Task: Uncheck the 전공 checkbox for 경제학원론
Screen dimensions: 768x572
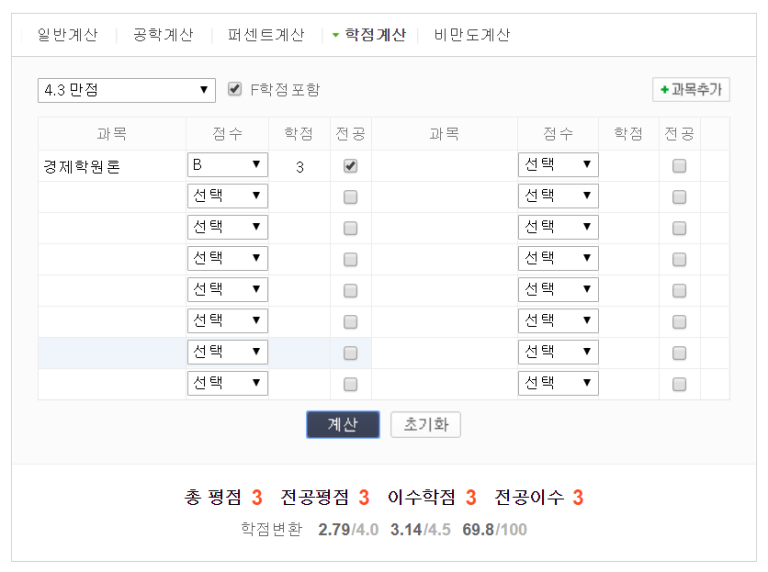Action: coord(350,166)
